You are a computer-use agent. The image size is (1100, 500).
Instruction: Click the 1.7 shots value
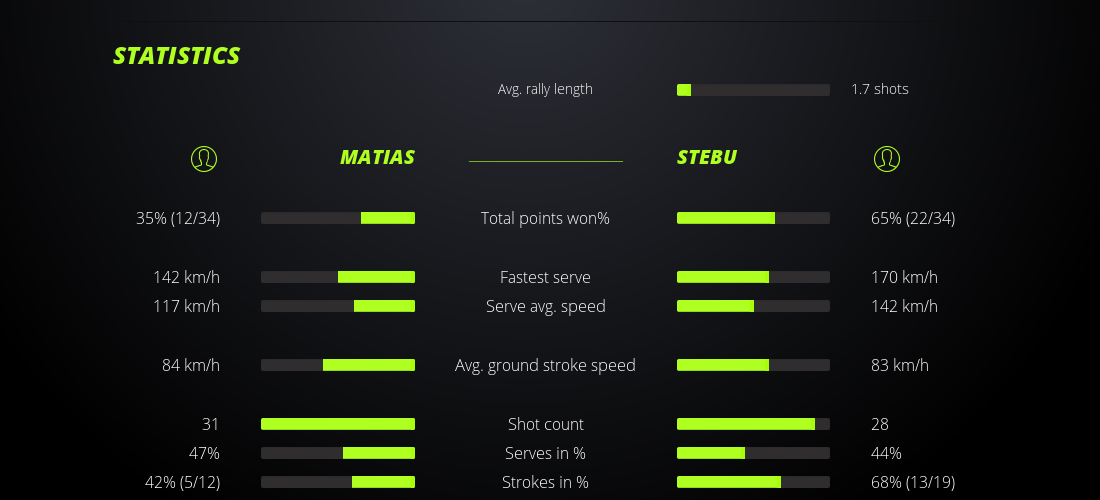pyautogui.click(x=880, y=89)
